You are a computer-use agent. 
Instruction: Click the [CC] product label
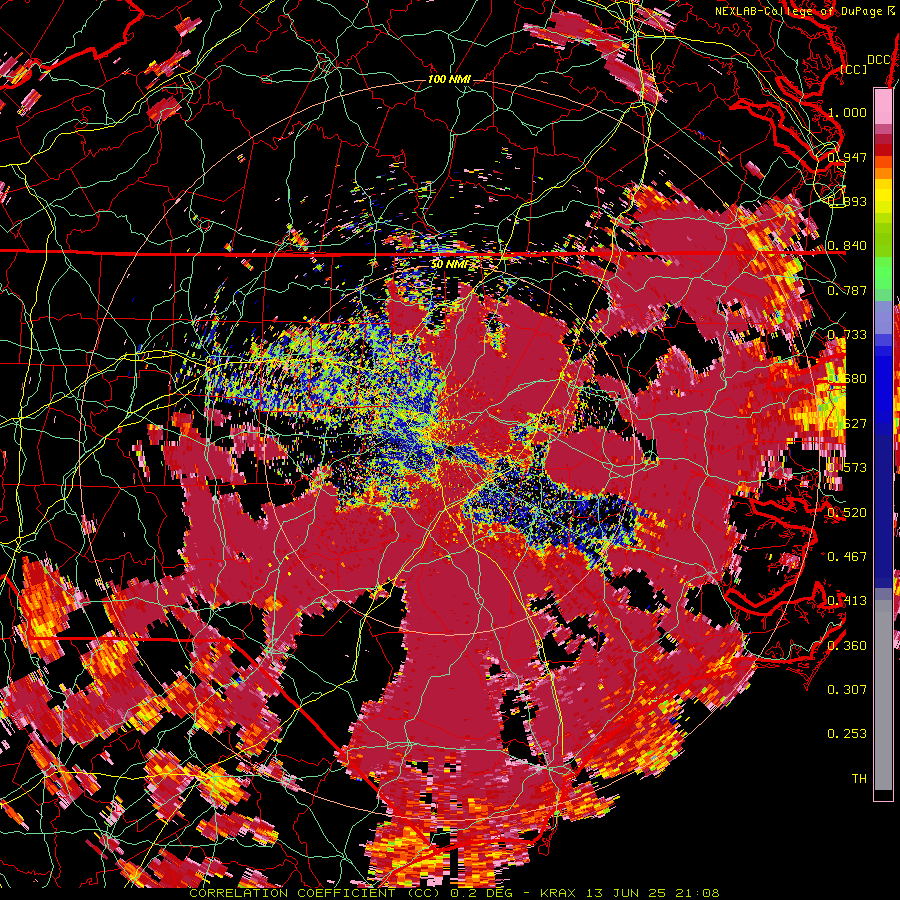(x=853, y=69)
